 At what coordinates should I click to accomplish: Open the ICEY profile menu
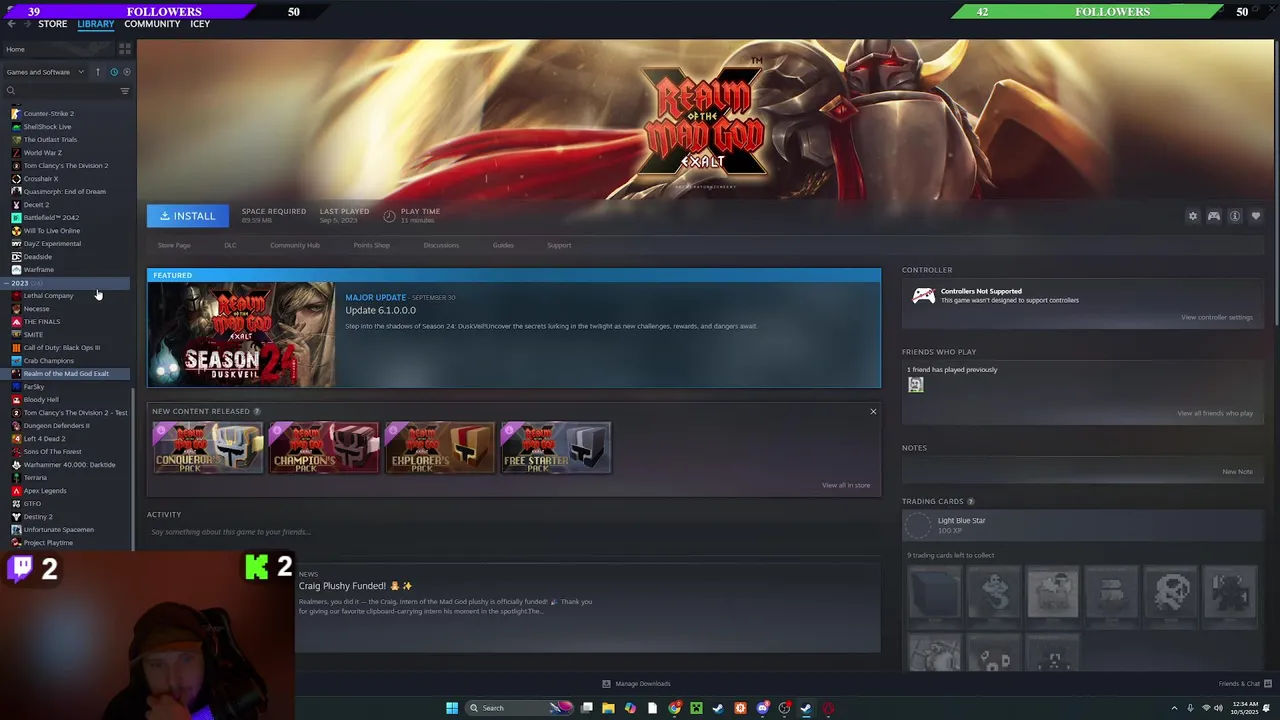coord(200,24)
